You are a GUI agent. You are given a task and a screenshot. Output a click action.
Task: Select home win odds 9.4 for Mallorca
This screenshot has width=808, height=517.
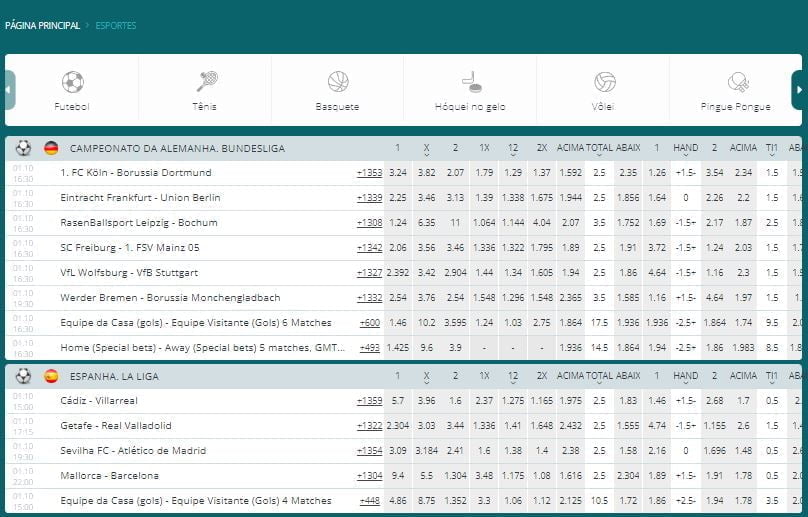tap(397, 476)
